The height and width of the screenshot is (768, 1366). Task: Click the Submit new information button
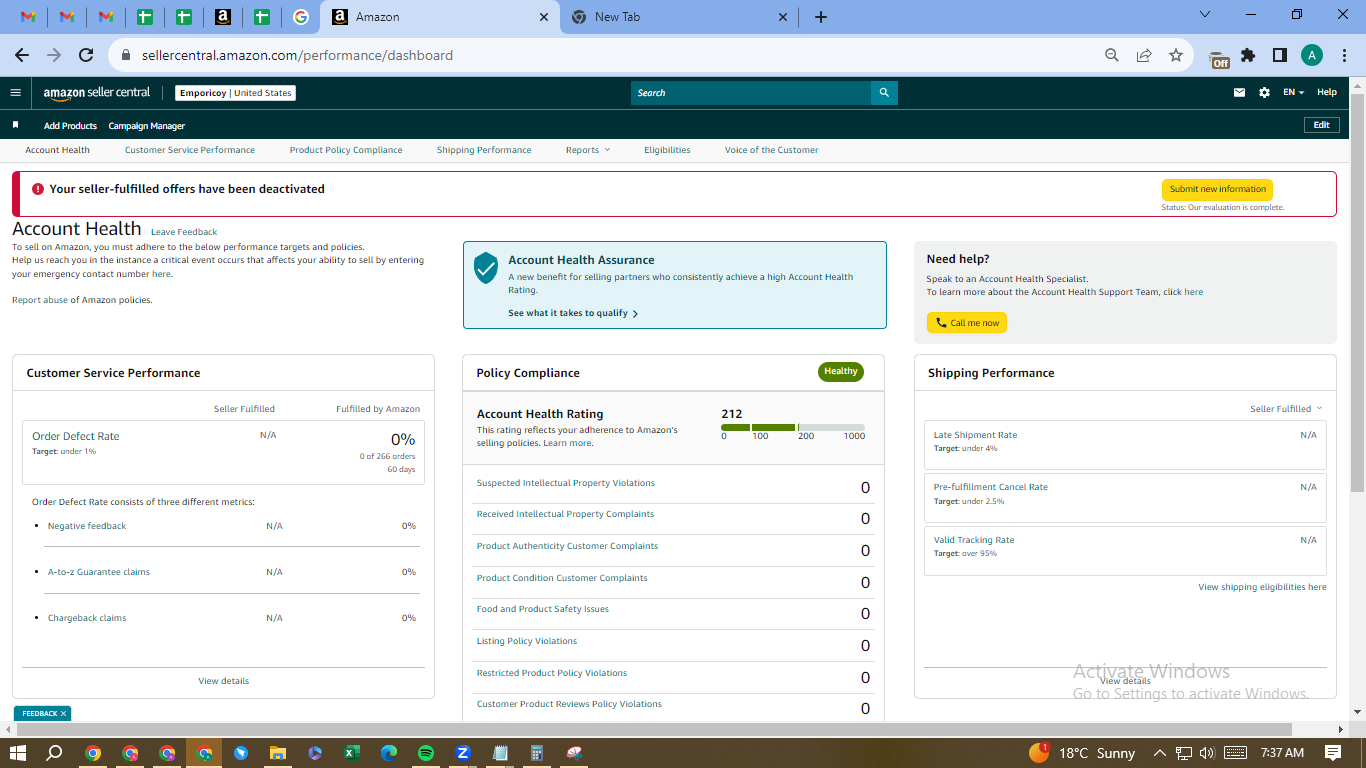click(x=1217, y=189)
